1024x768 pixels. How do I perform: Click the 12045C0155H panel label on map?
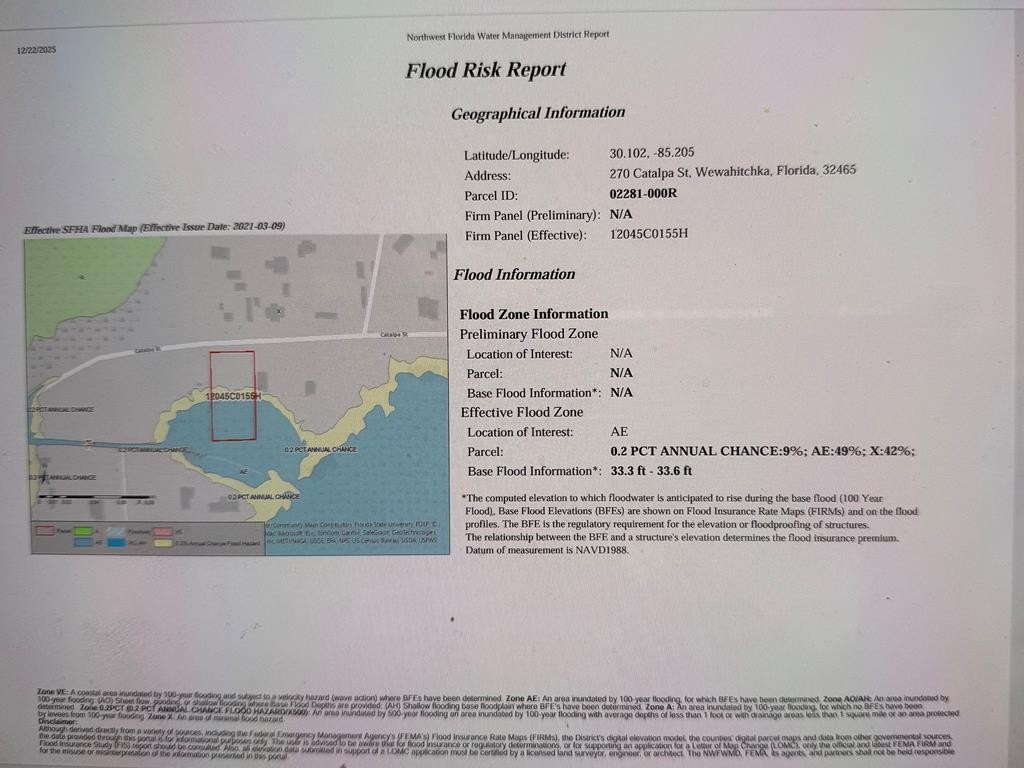click(x=232, y=397)
